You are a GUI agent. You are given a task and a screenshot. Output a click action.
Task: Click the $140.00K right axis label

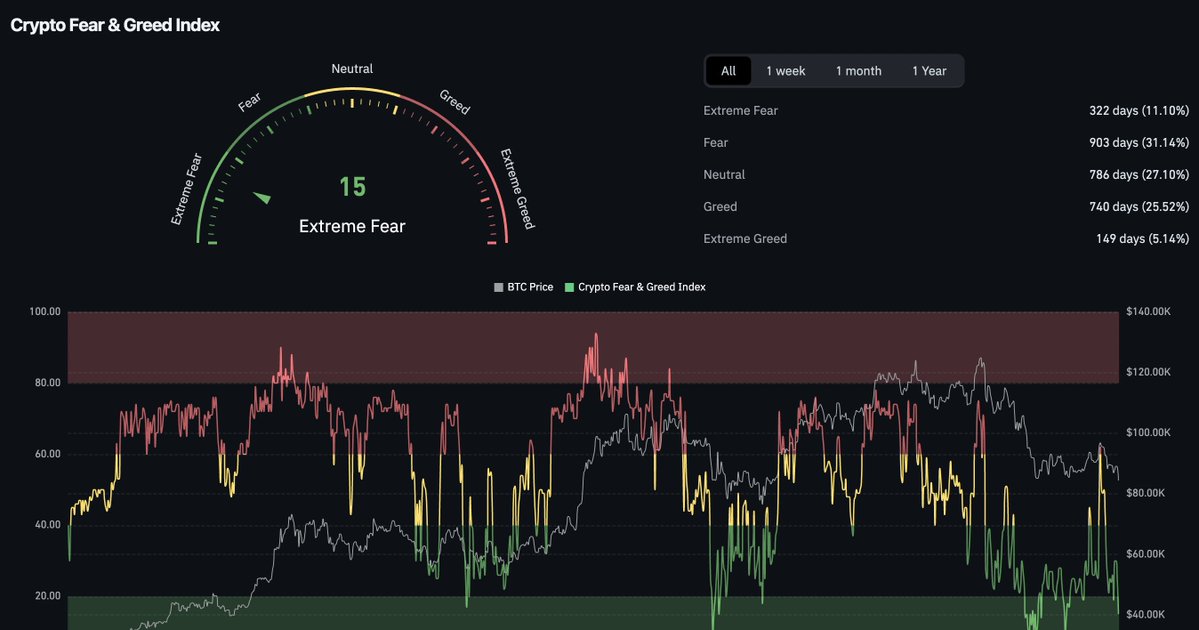[1148, 311]
